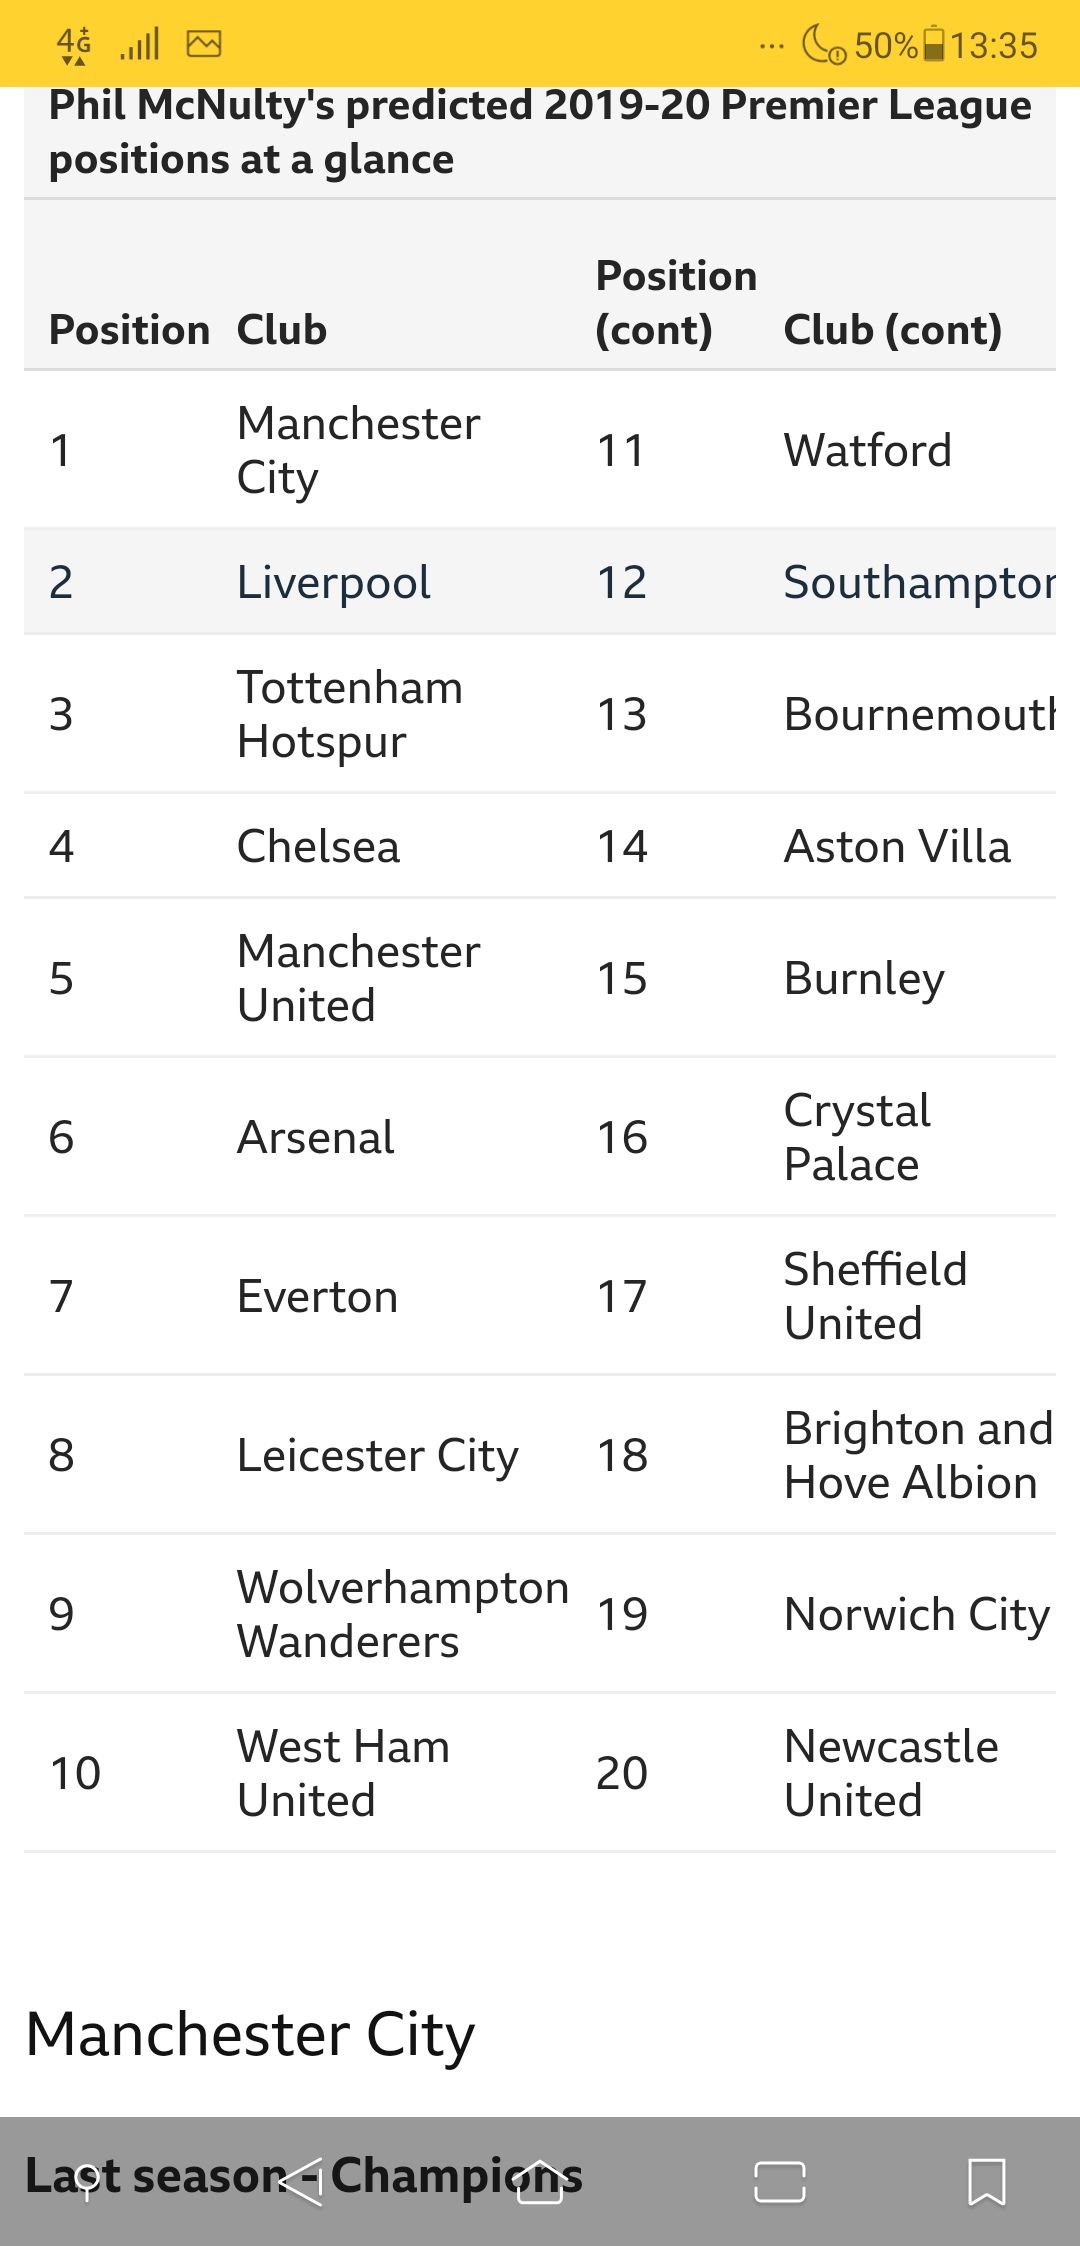Tap the bookmark icon in bottom bar
This screenshot has width=1080, height=2246.
(x=987, y=2181)
